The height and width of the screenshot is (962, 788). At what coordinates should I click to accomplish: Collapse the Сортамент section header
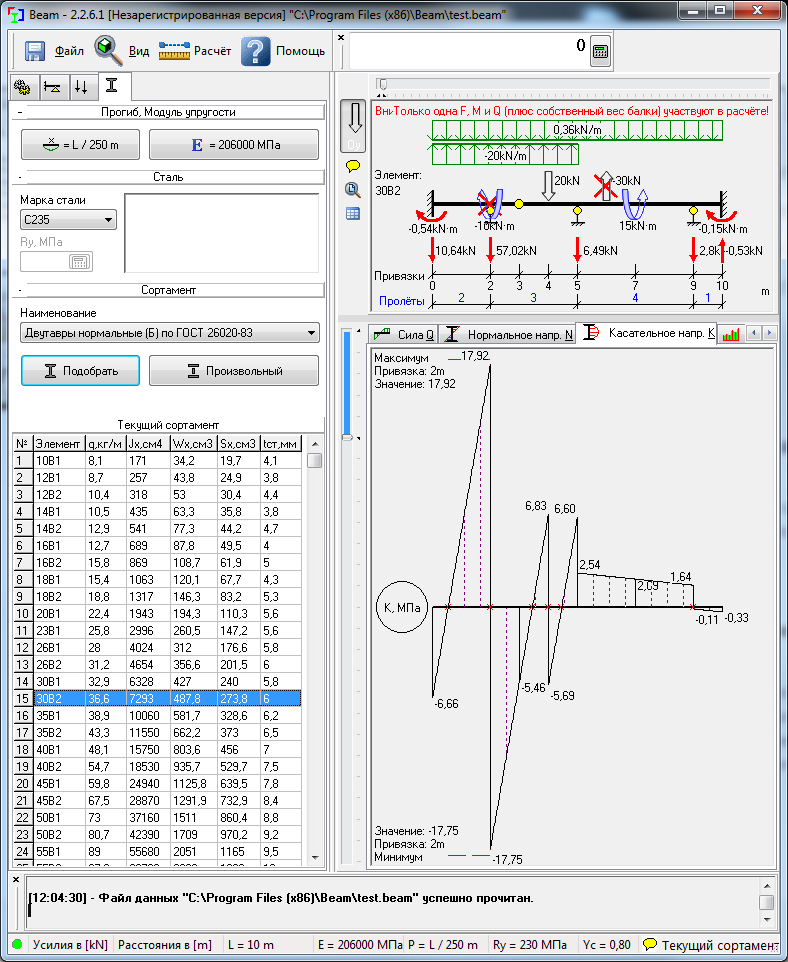tap(20, 290)
